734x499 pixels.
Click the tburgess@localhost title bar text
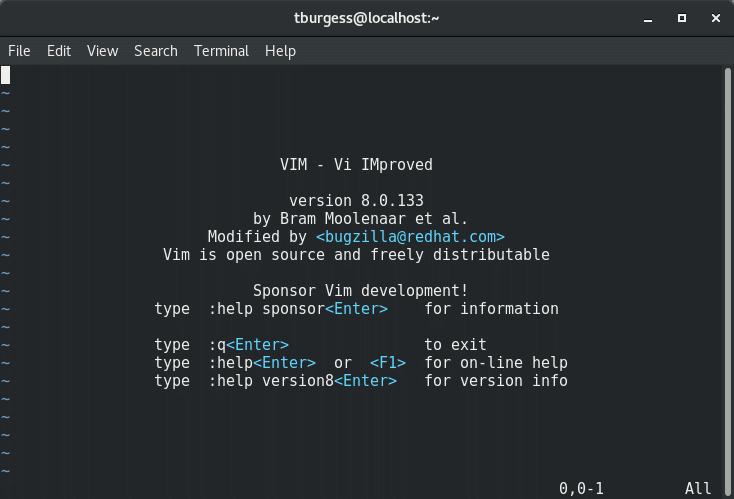pyautogui.click(x=366, y=17)
